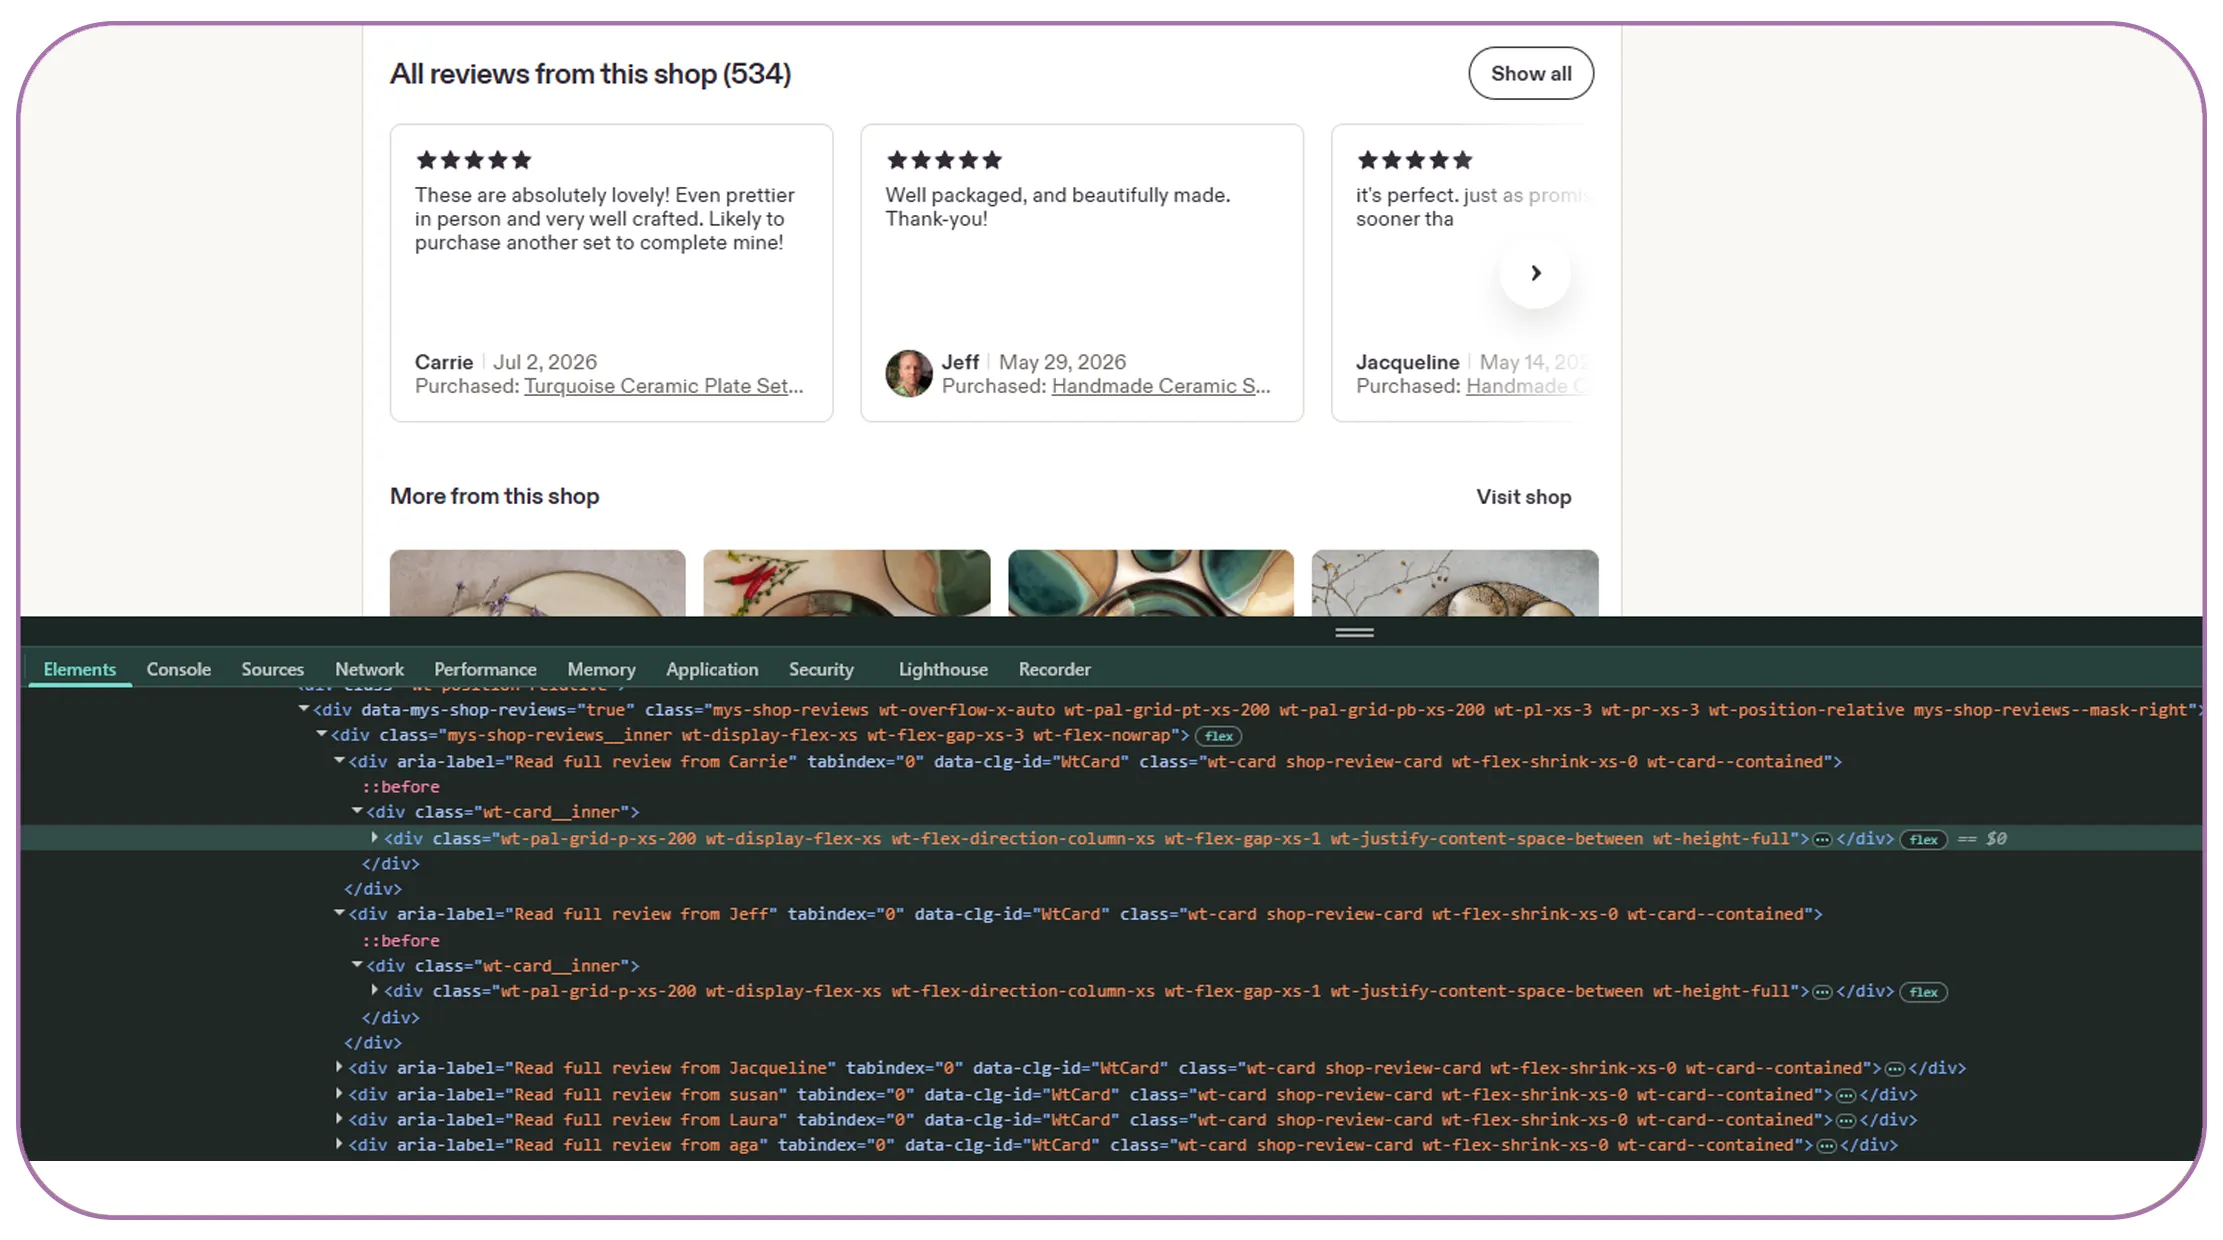The height and width of the screenshot is (1240, 2223).
Task: Click Carrie's review text about lovely plates
Action: pos(605,219)
